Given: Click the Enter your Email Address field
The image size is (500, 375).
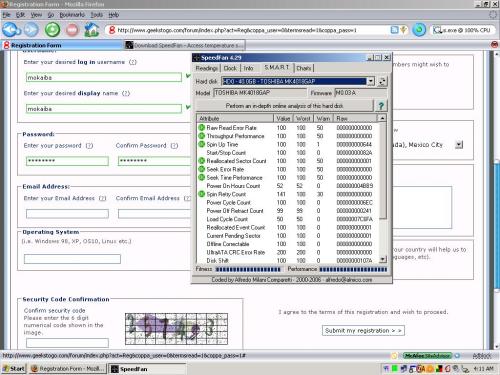Looking at the screenshot, I should click(x=67, y=214).
